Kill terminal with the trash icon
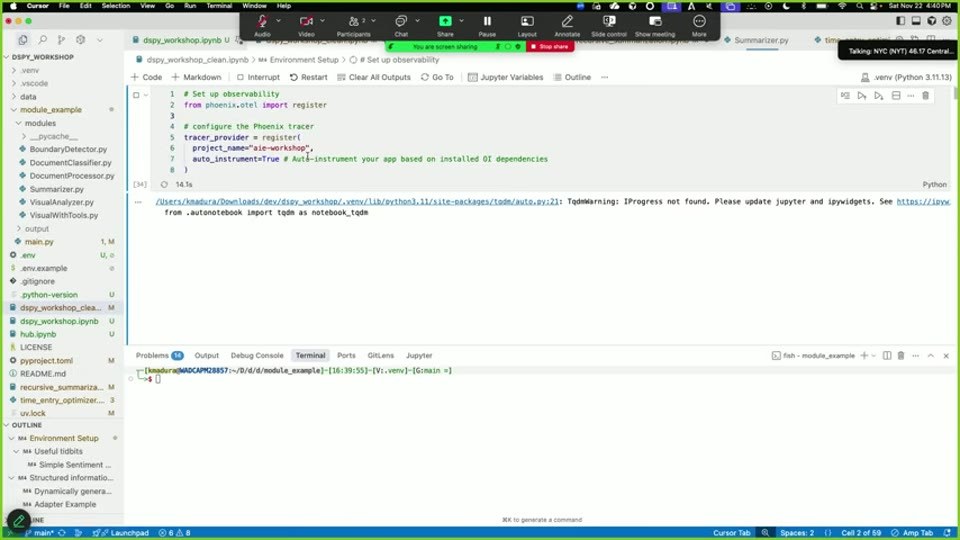Image resolution: width=960 pixels, height=540 pixels. point(901,355)
